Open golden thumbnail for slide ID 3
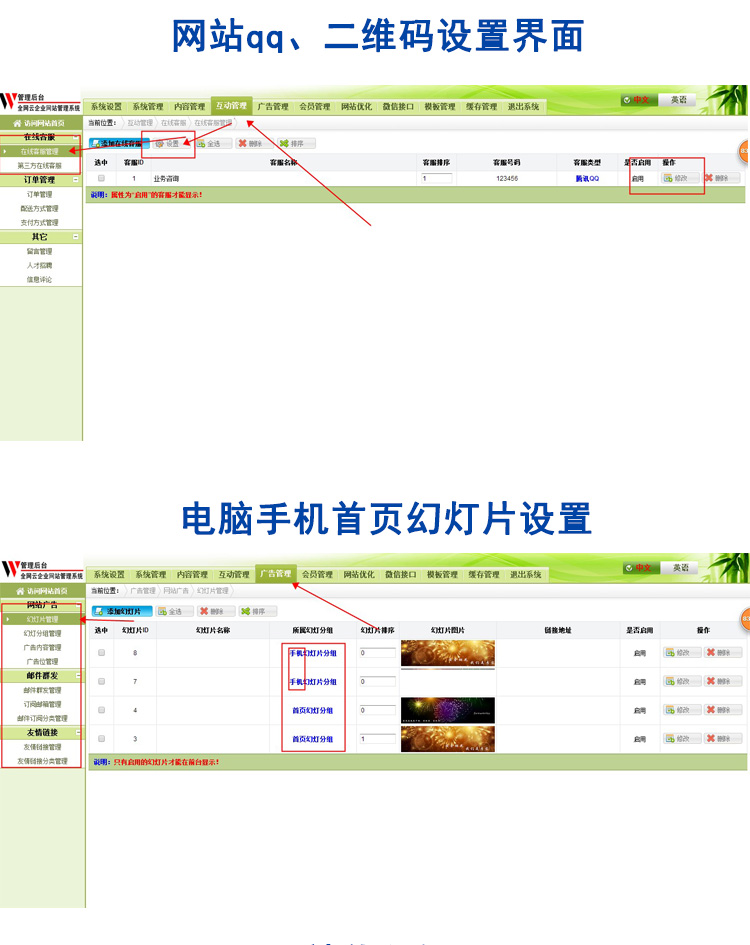 447,739
